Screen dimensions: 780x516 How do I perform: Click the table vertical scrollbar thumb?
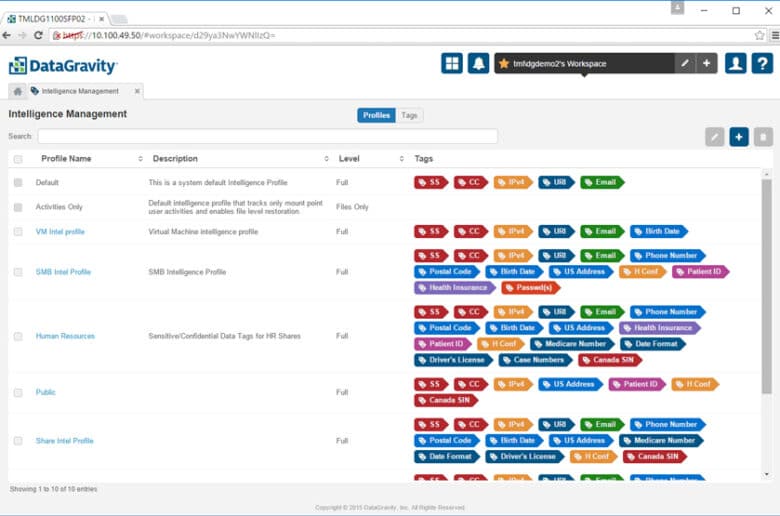(767, 286)
